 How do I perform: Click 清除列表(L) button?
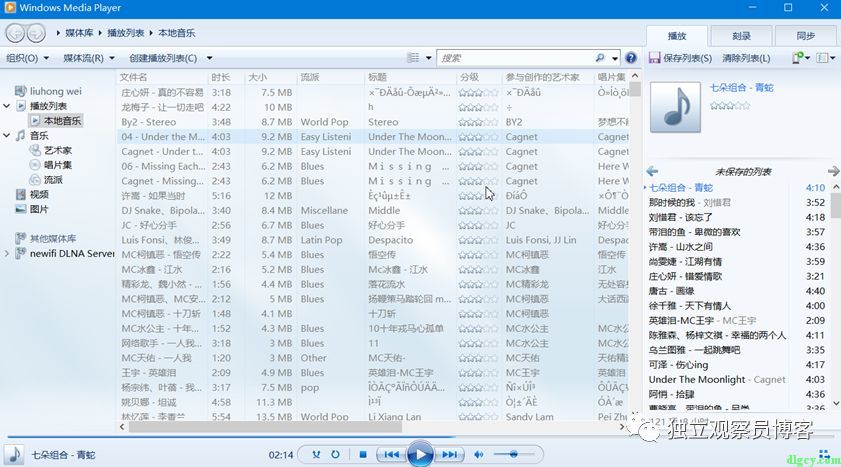pyautogui.click(x=746, y=58)
